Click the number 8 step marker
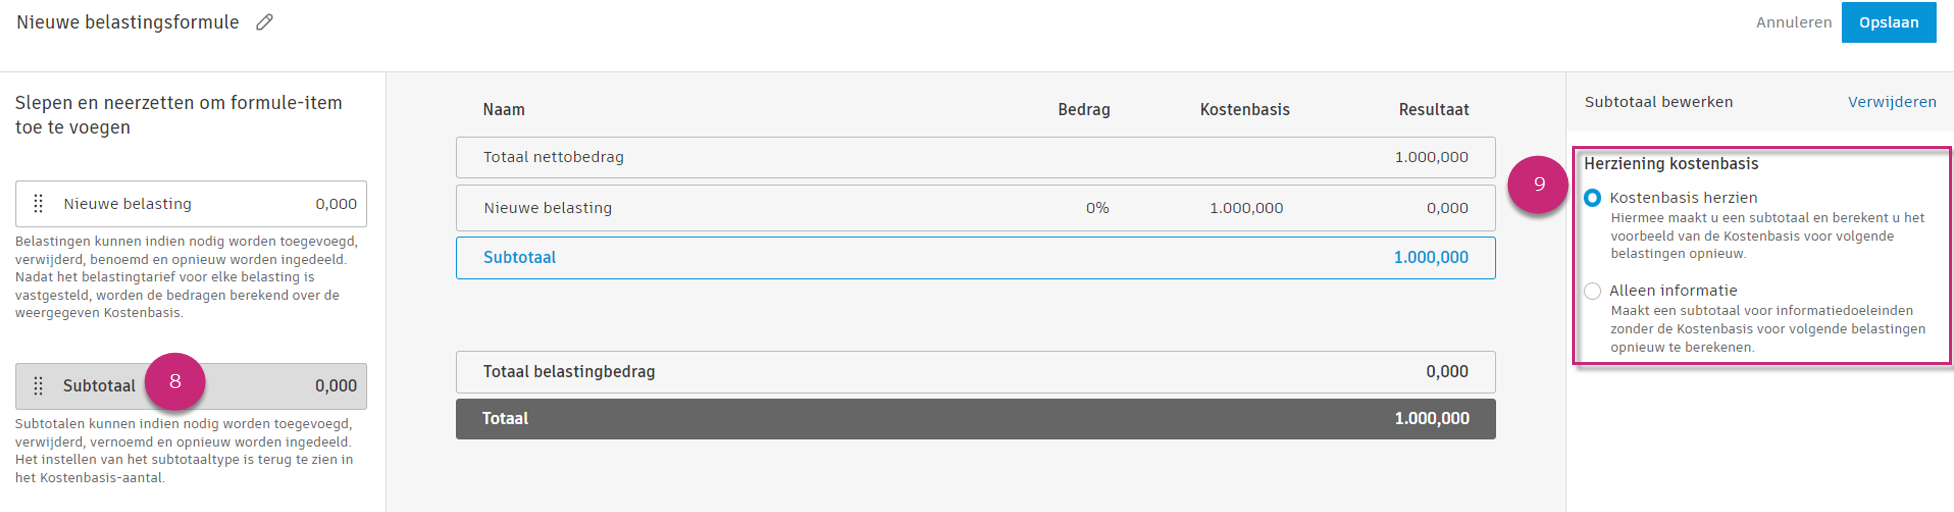Screen dimensions: 1954x512 coord(175,382)
